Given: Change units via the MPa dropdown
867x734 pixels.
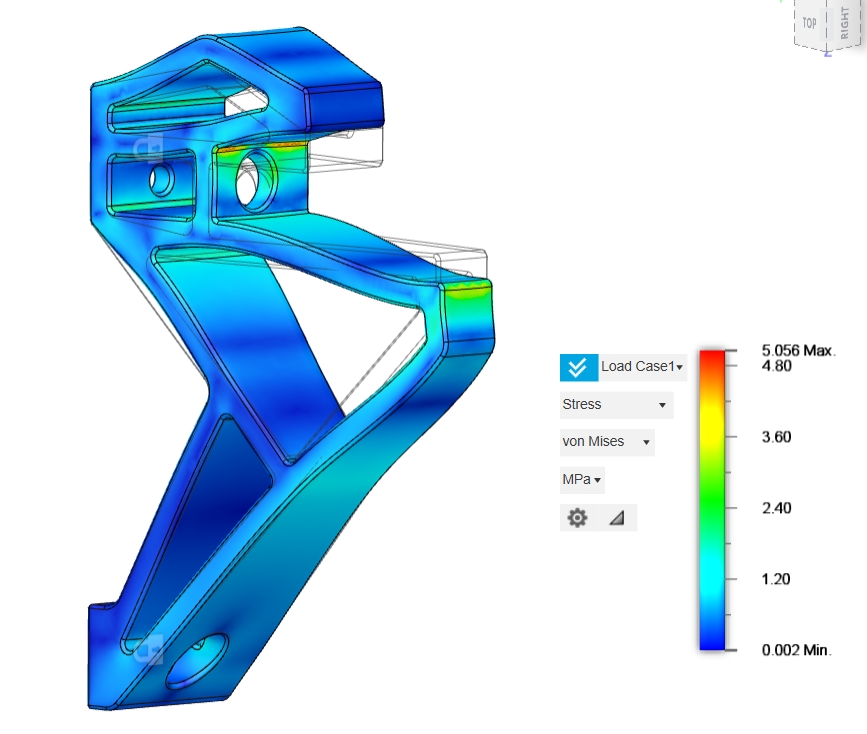Looking at the screenshot, I should [582, 480].
